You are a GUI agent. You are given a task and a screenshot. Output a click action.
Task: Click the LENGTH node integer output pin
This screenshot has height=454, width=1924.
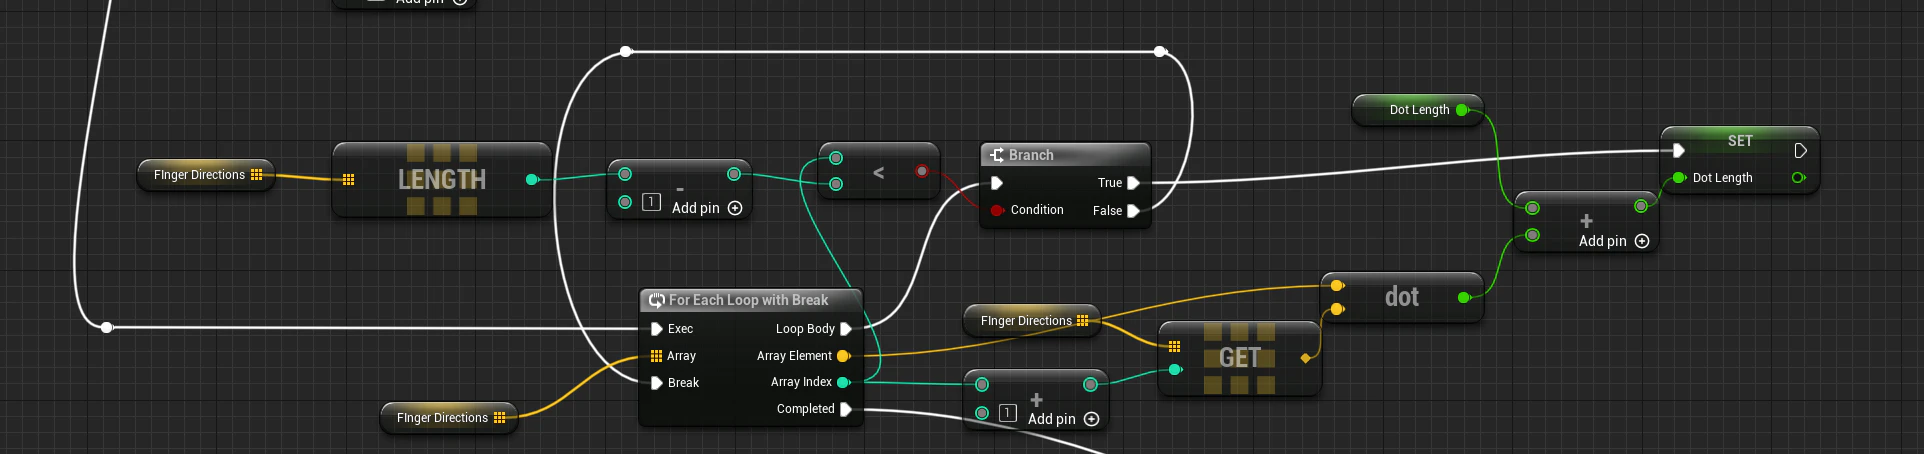[x=532, y=179]
